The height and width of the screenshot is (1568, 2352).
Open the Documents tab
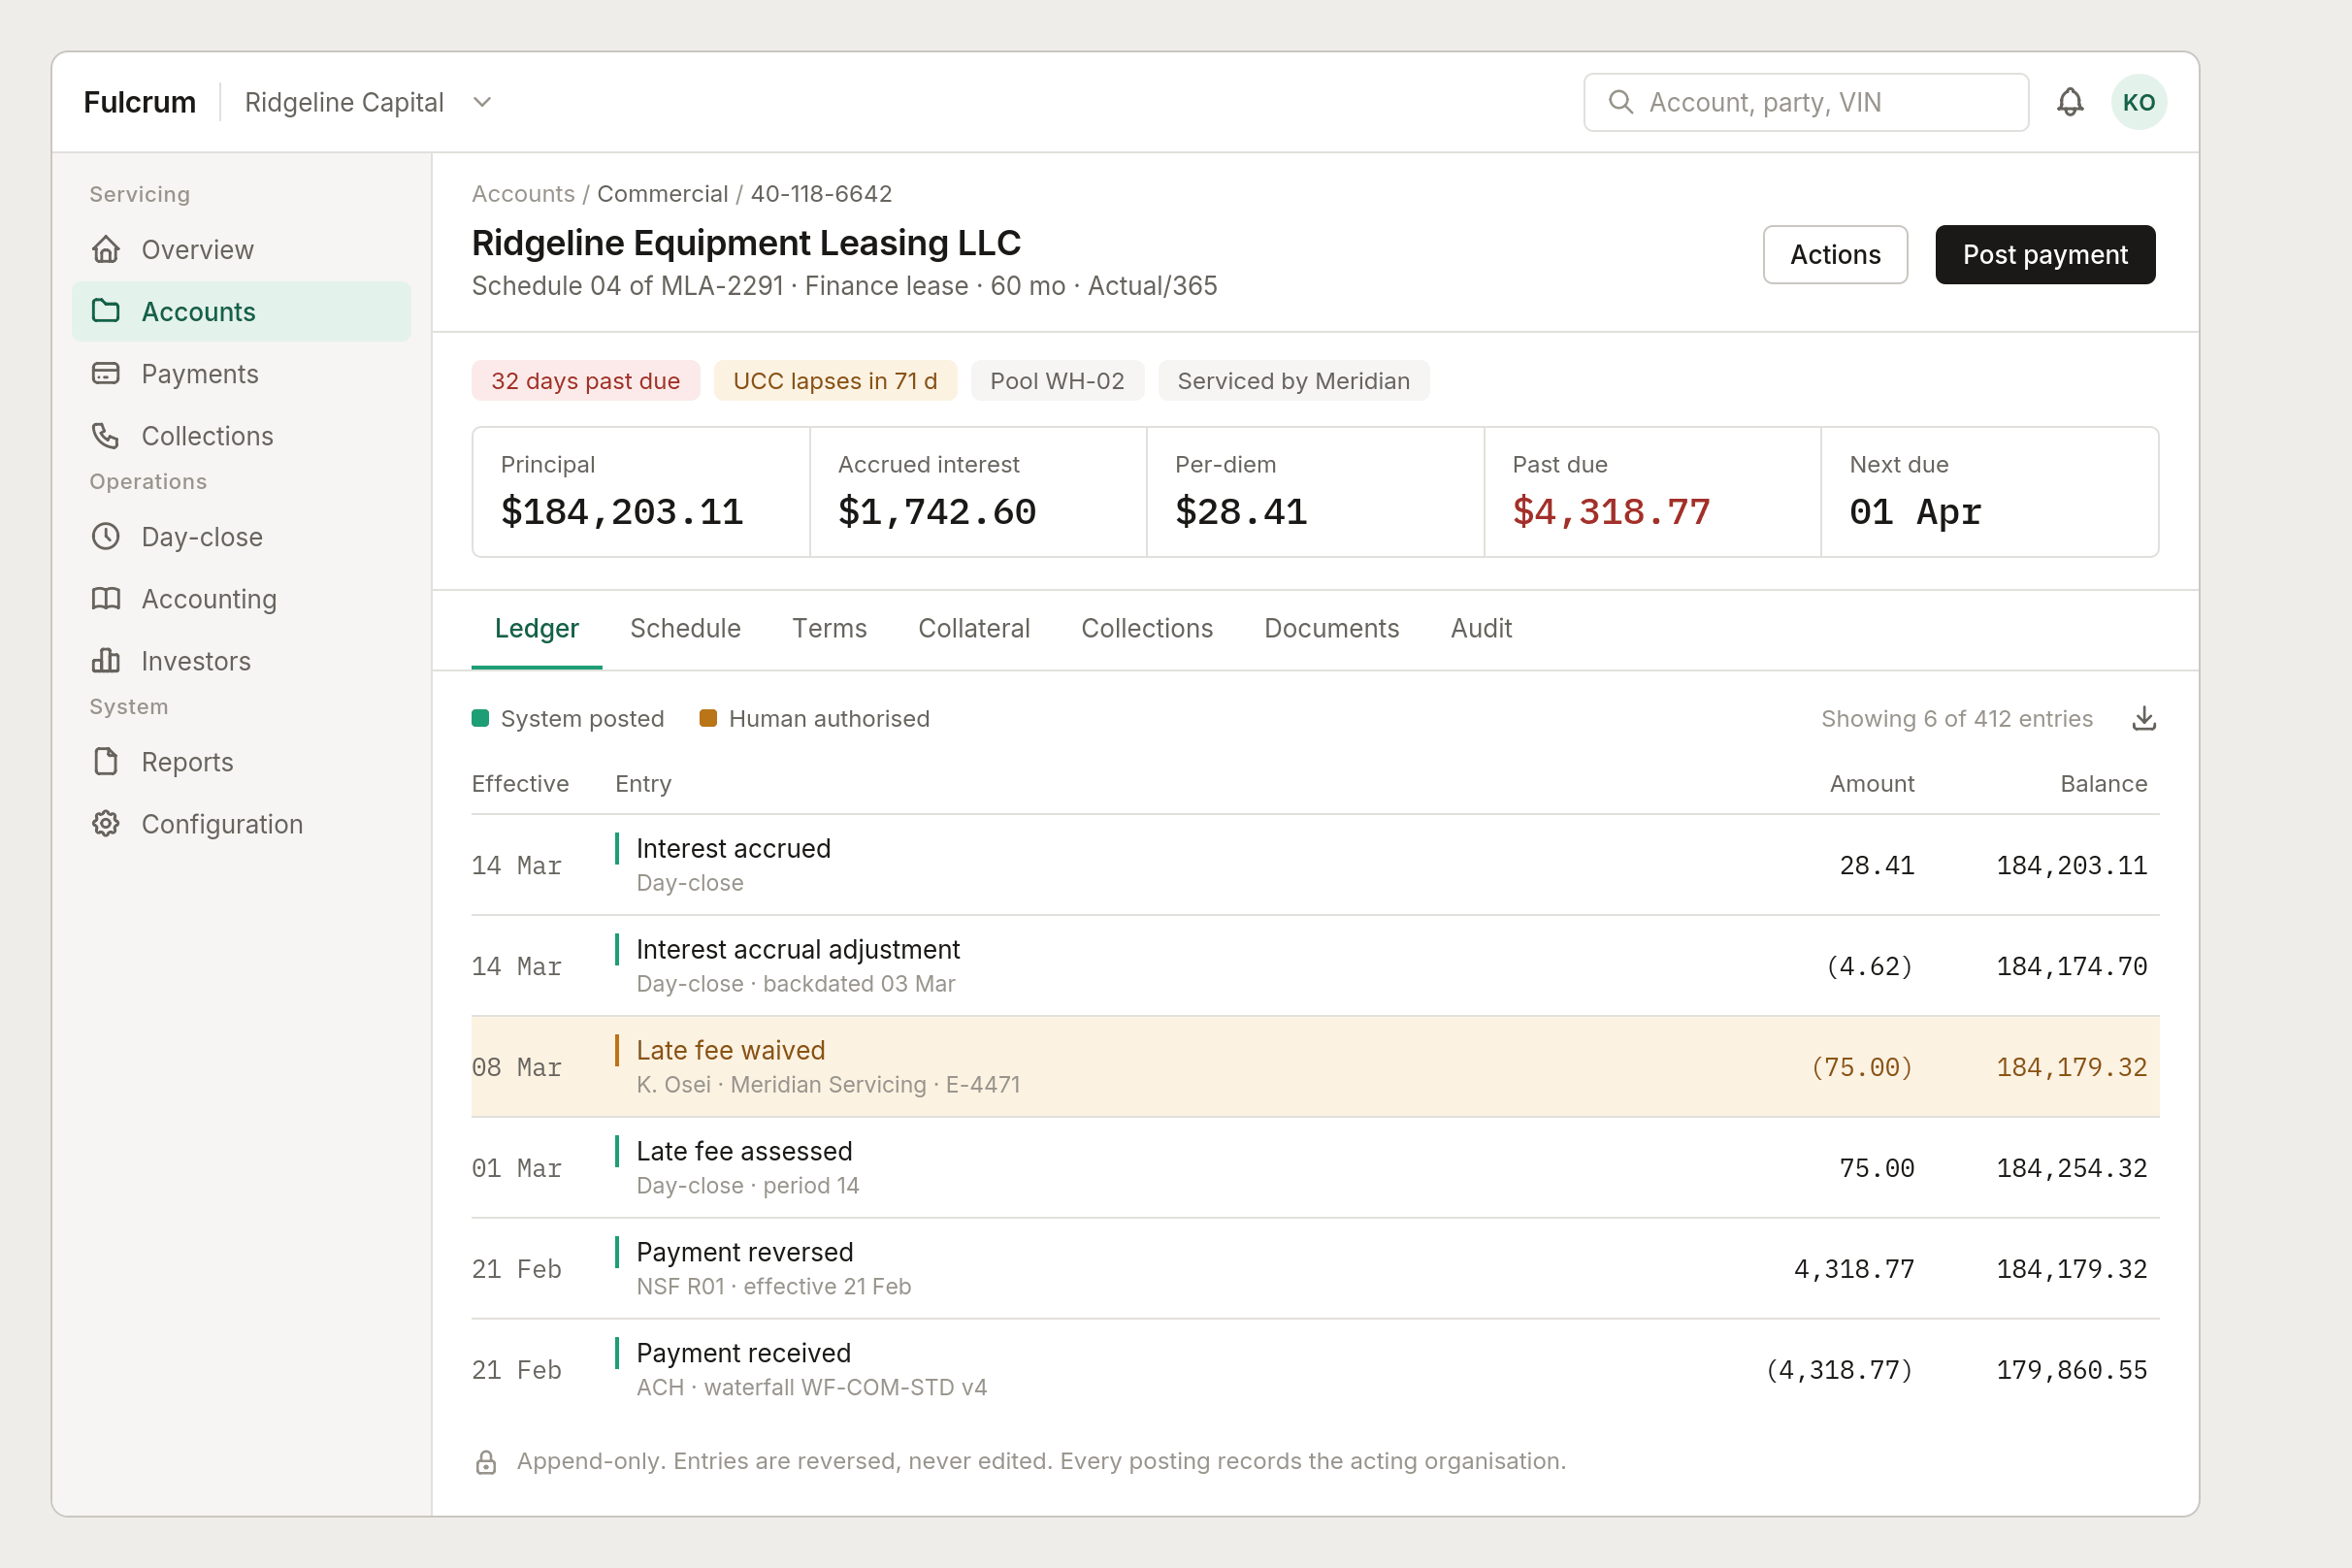(x=1331, y=628)
